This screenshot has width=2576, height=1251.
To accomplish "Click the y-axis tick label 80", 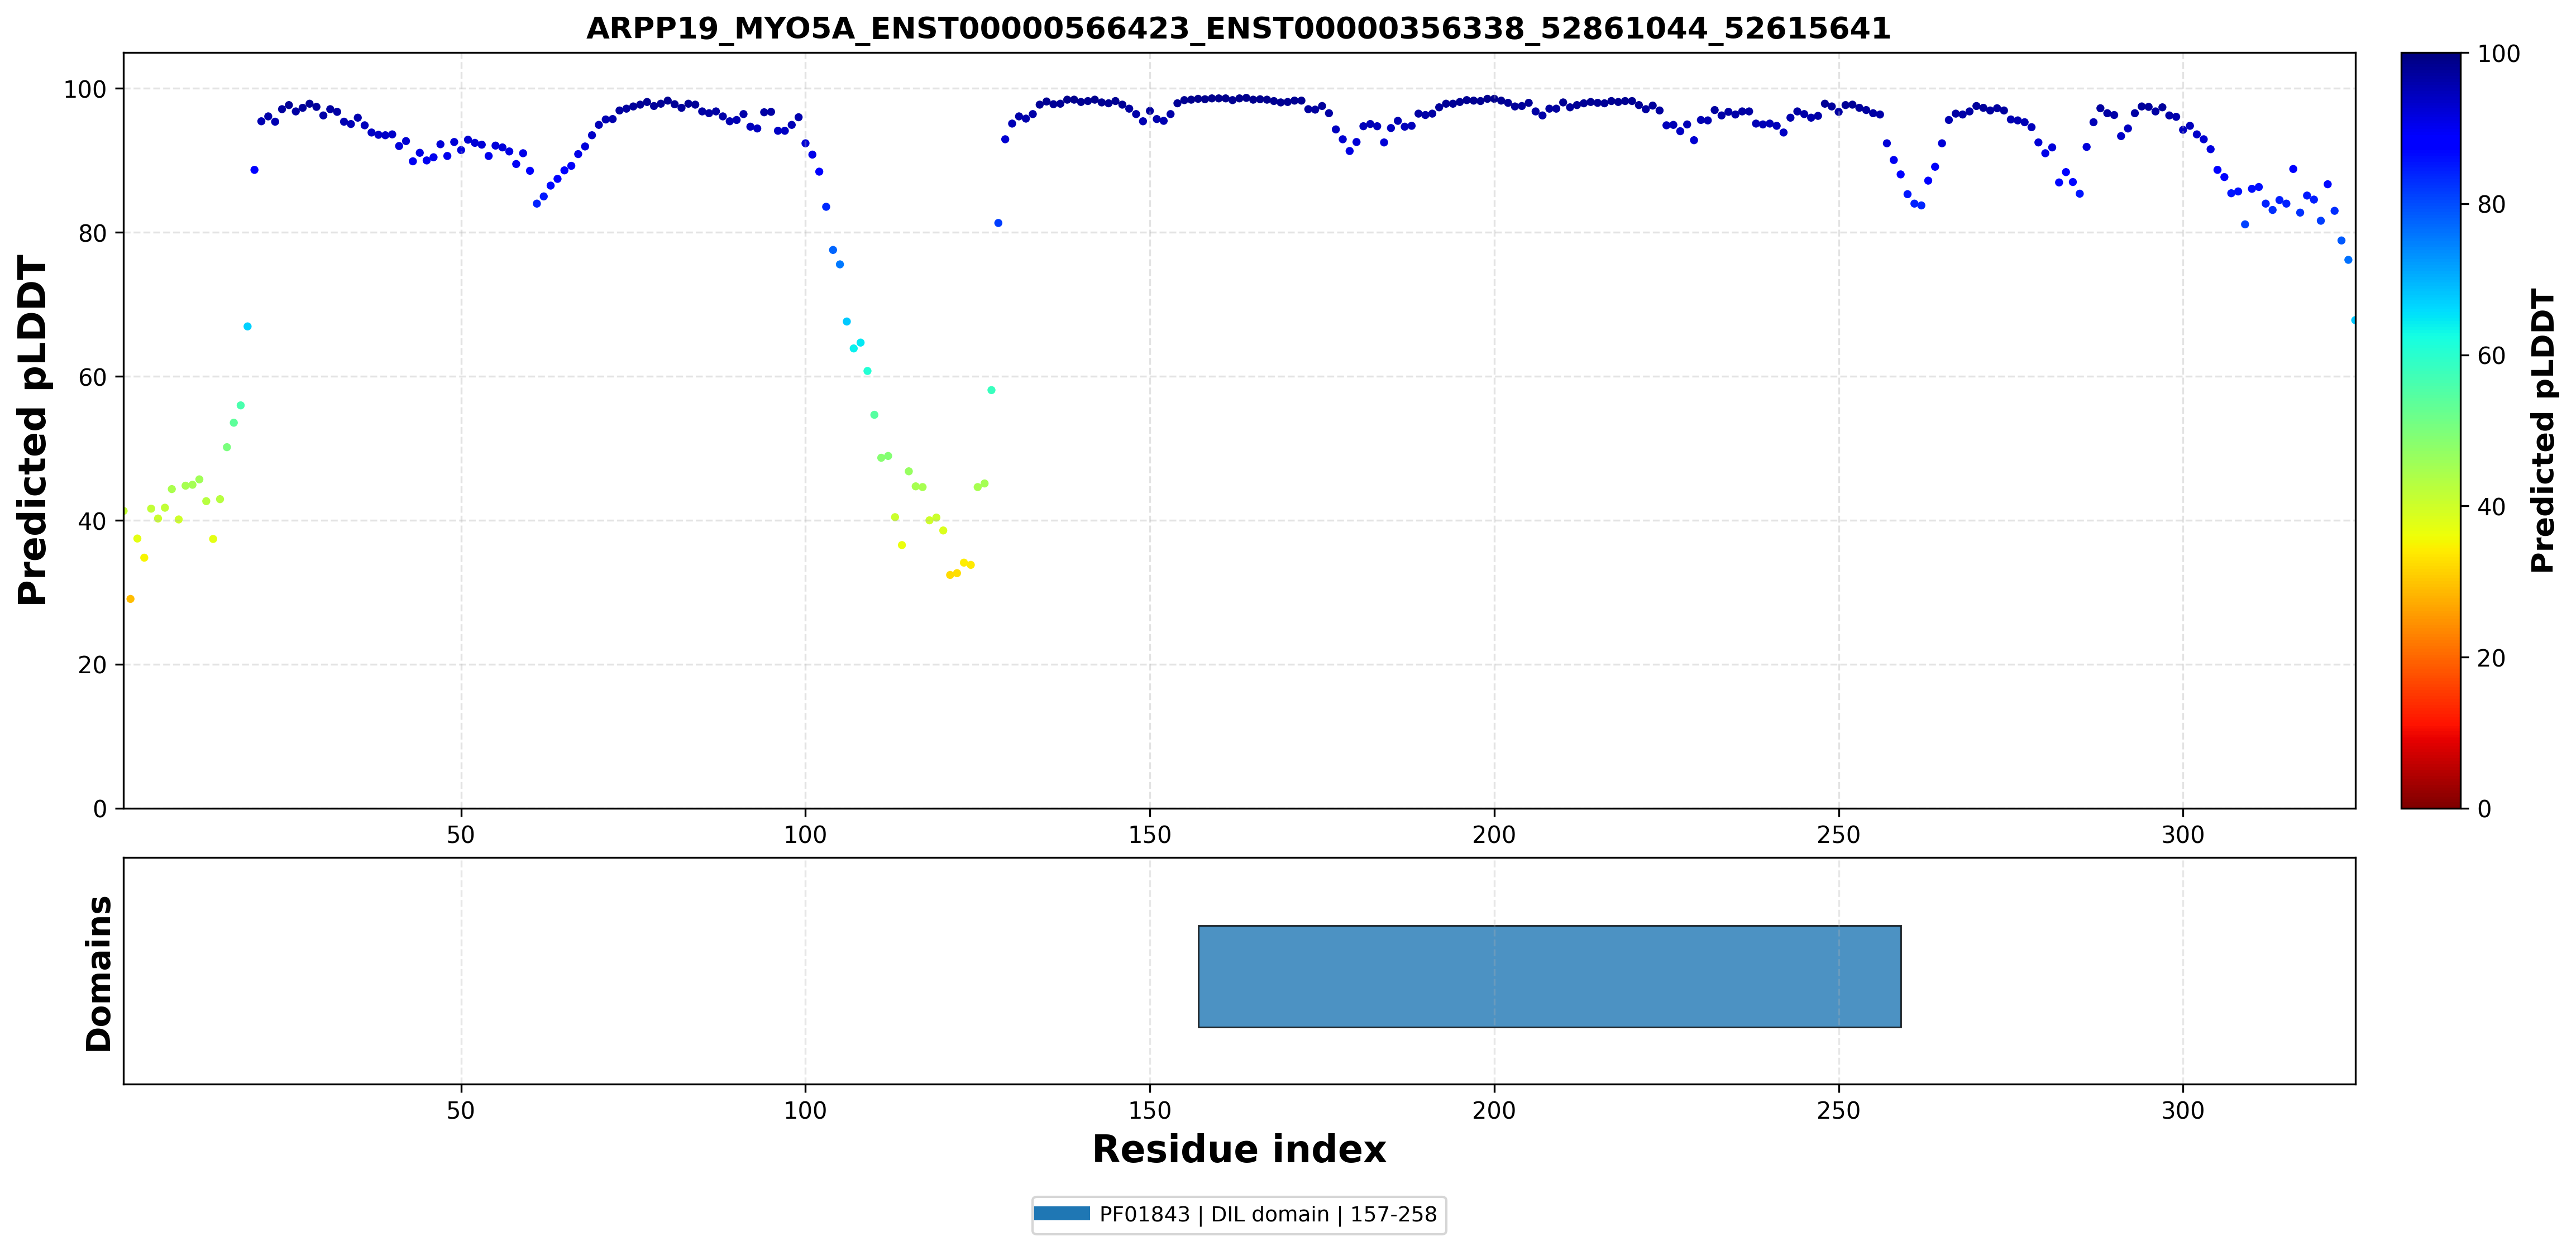I will tap(92, 233).
